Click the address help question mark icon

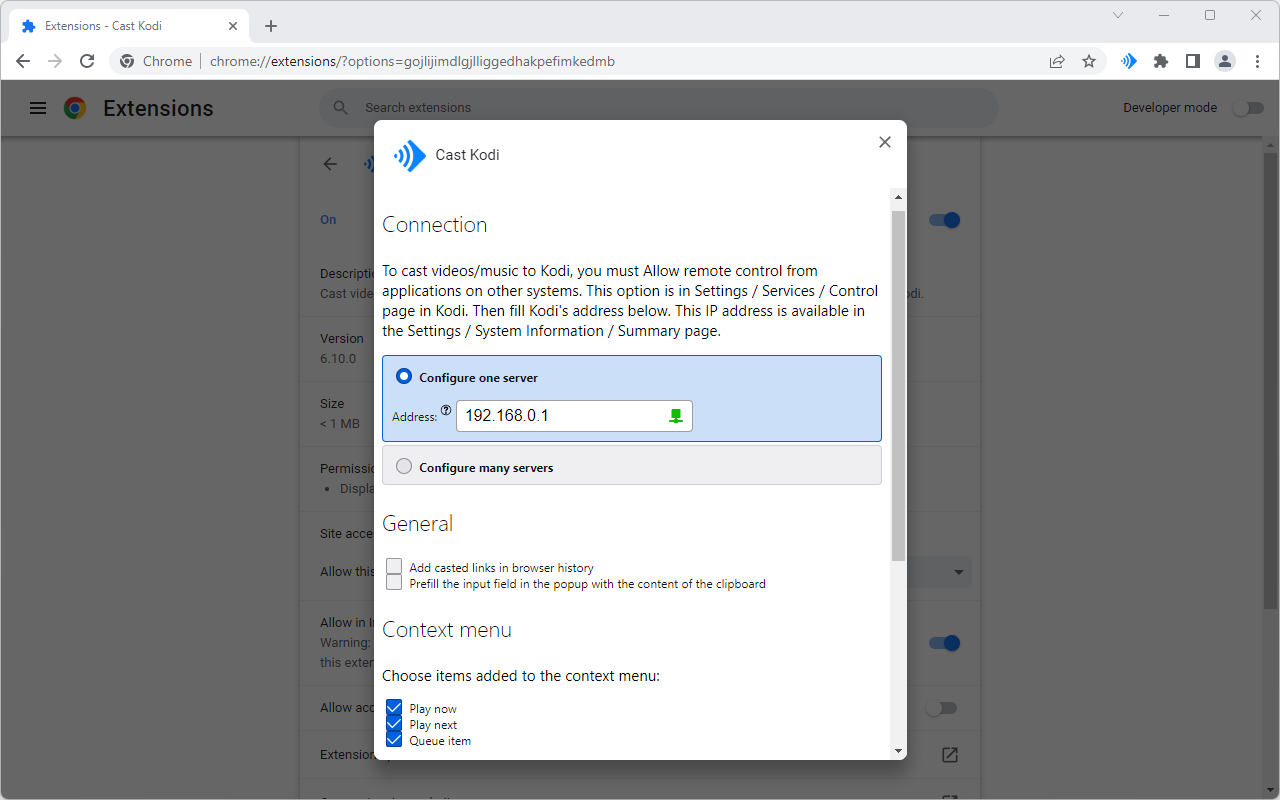click(x=446, y=410)
